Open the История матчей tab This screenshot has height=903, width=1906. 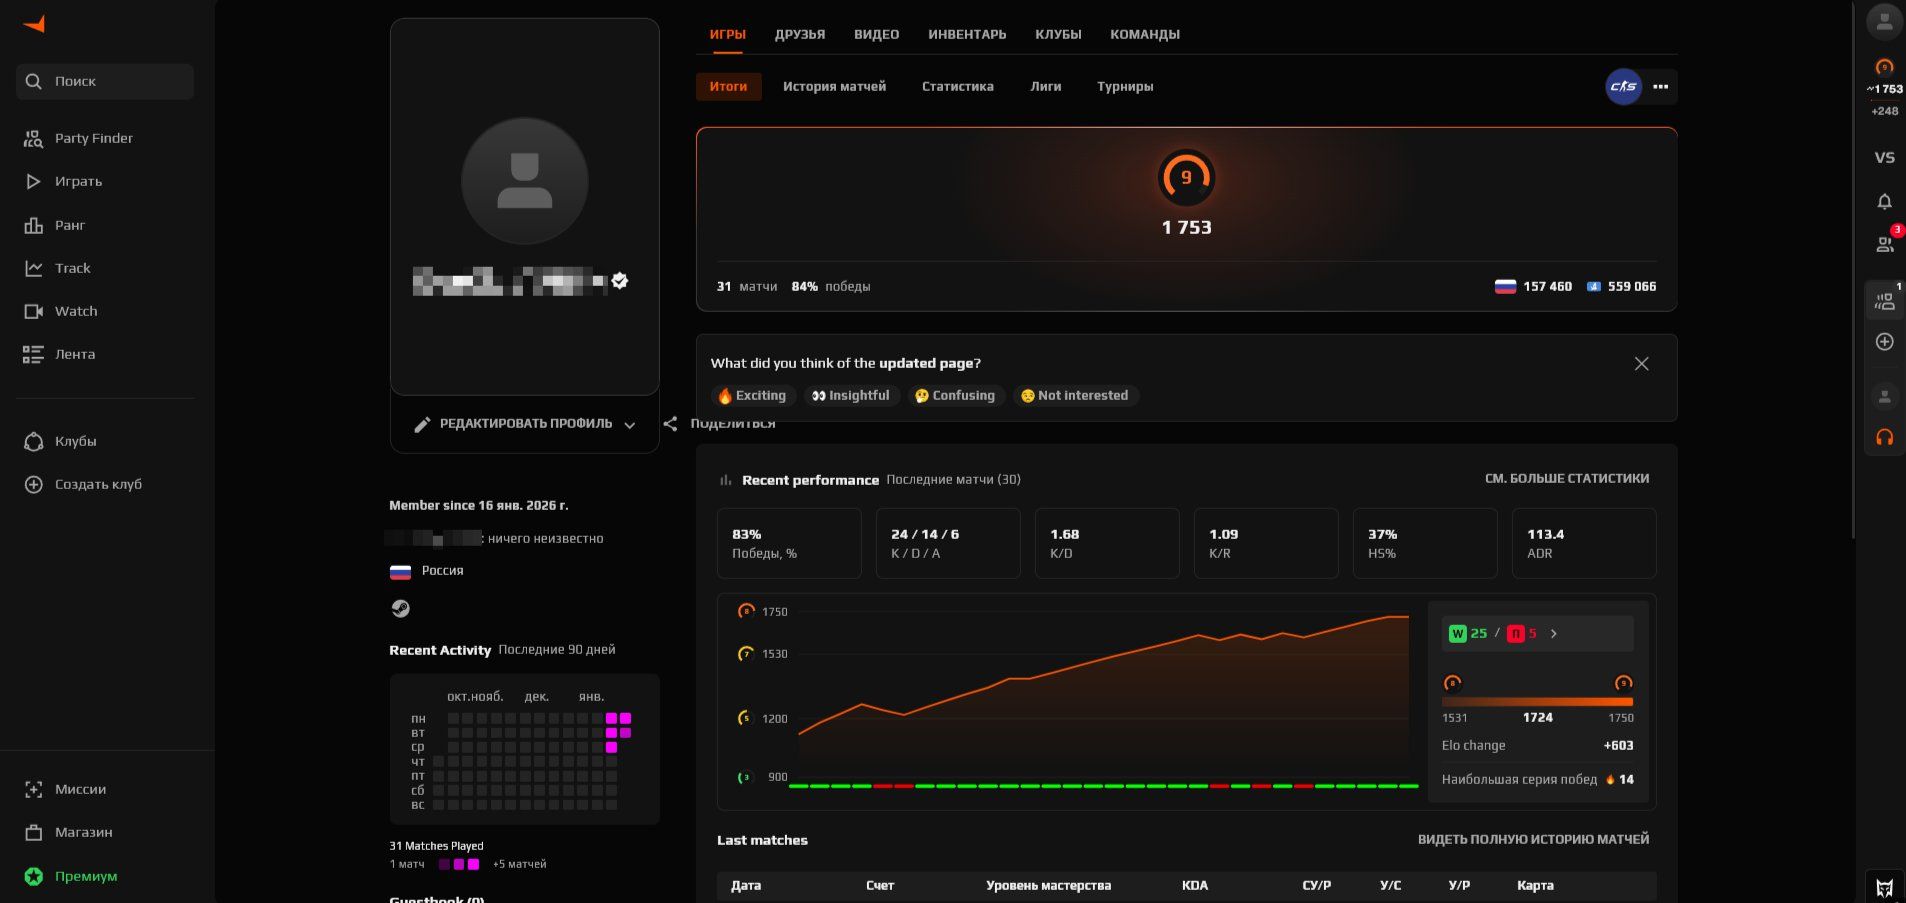click(834, 87)
